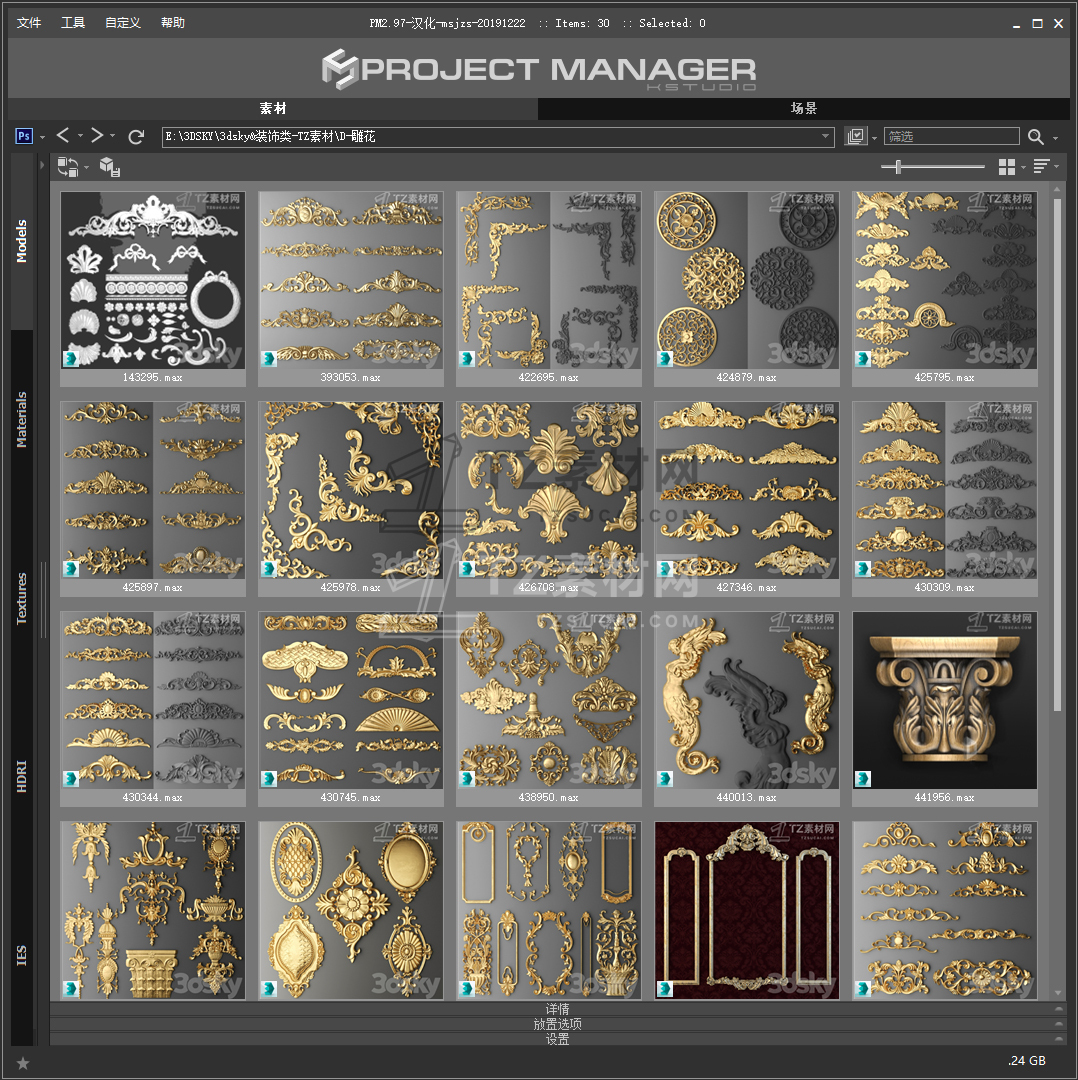Select the HDRI side tab
The height and width of the screenshot is (1080, 1078).
[x=22, y=776]
